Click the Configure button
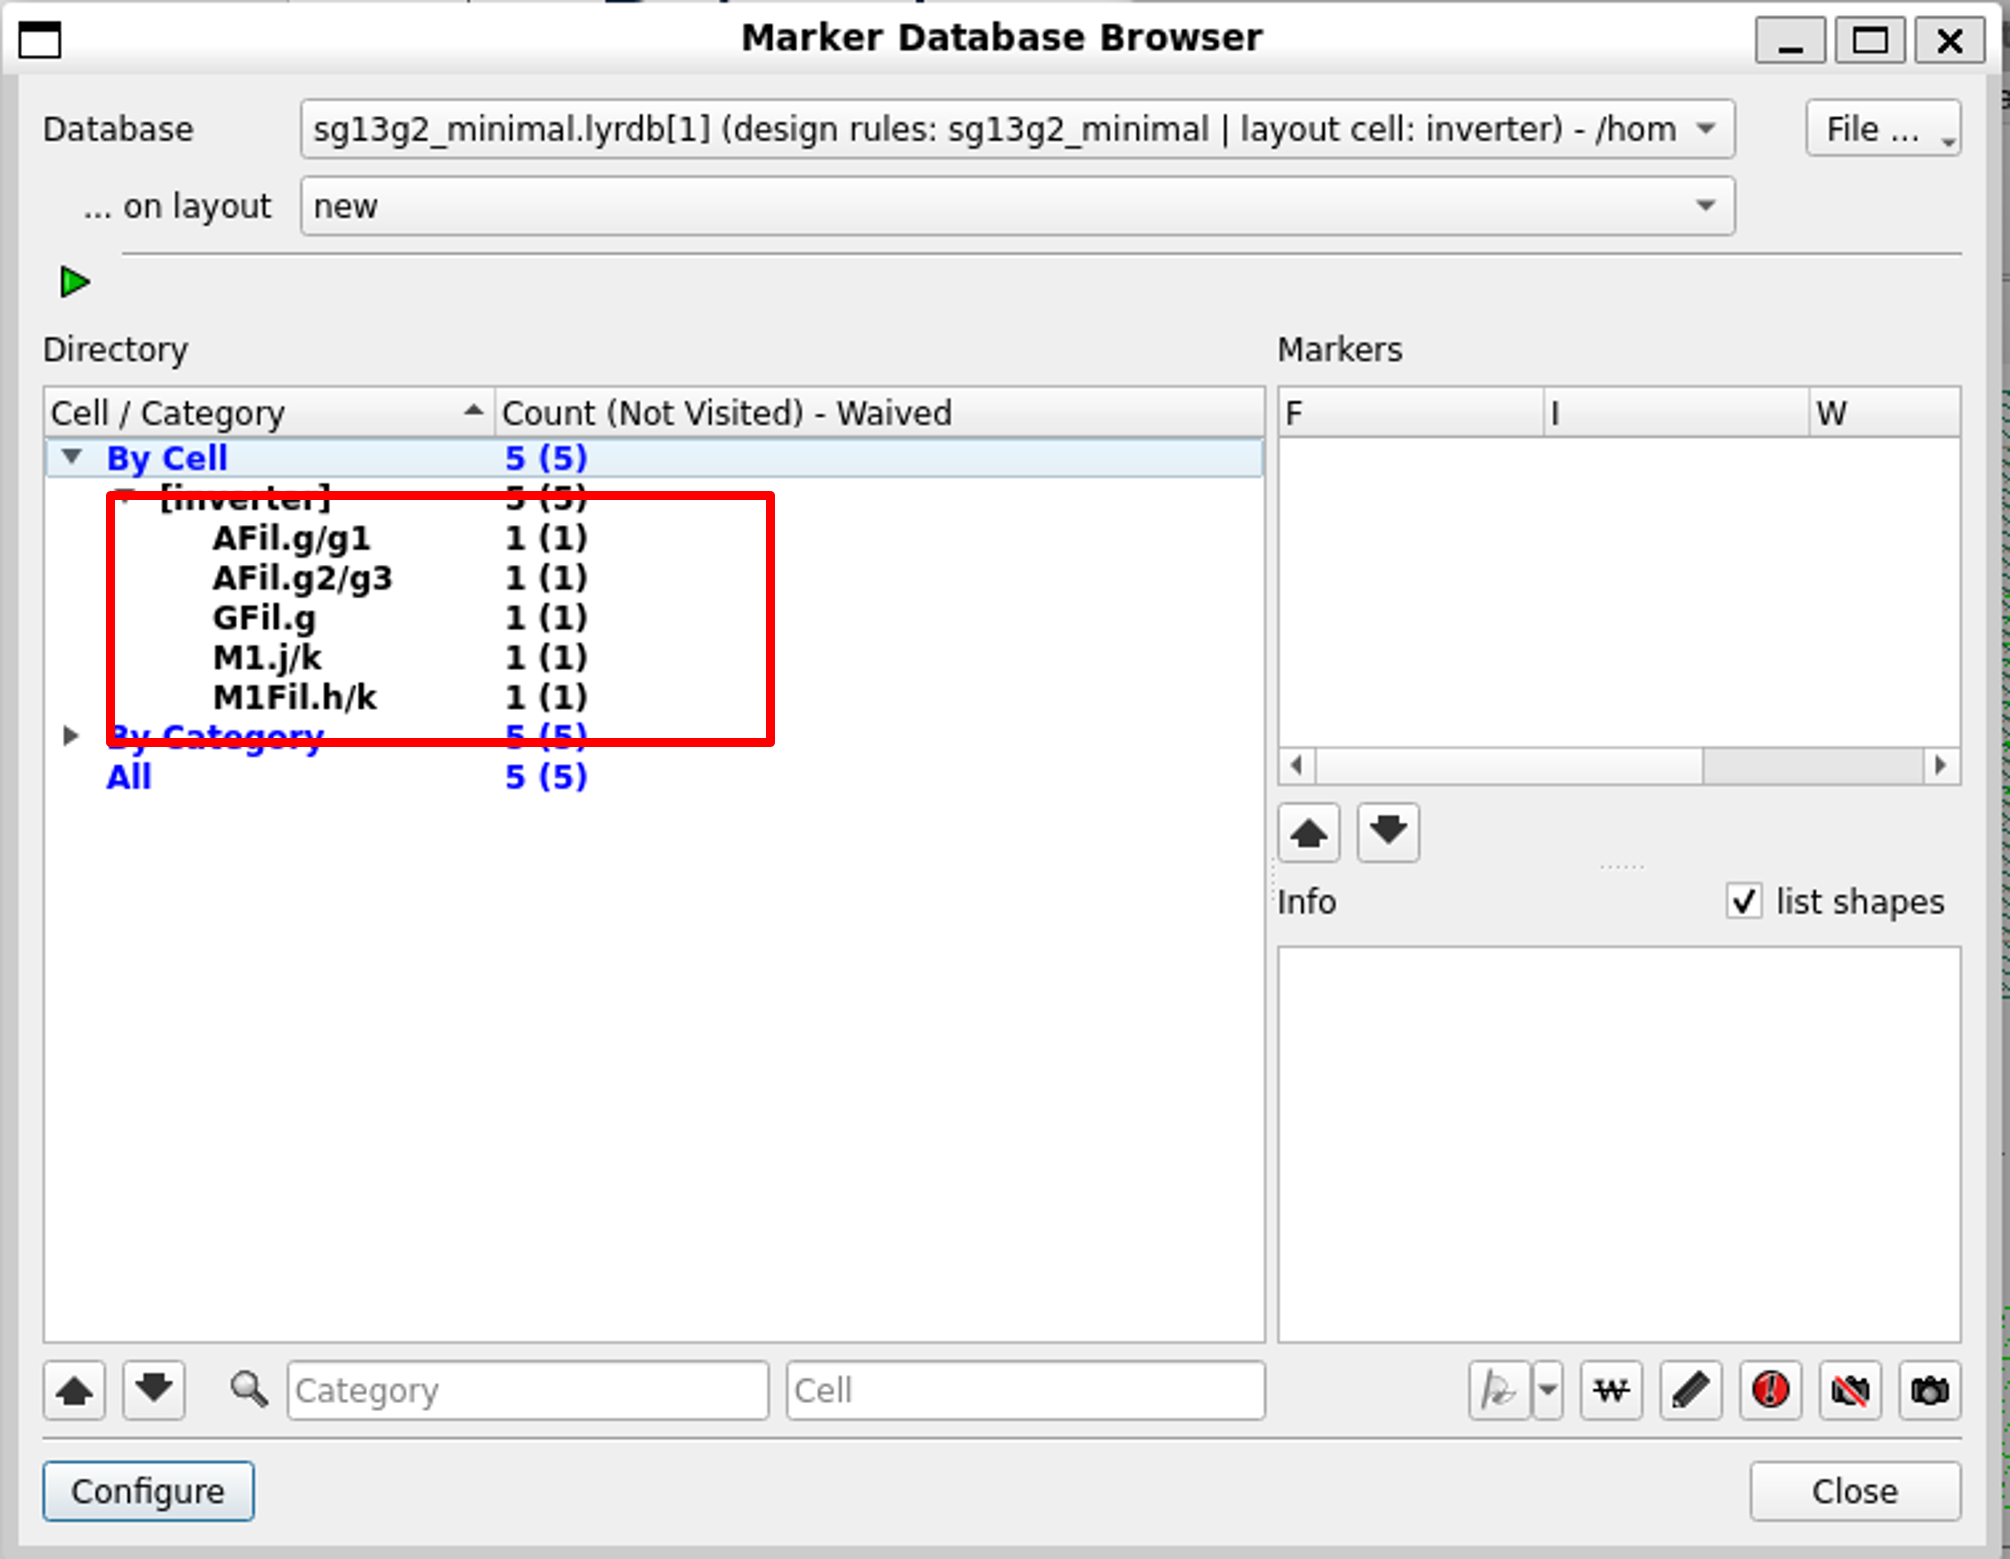The width and height of the screenshot is (2010, 1559). click(148, 1491)
